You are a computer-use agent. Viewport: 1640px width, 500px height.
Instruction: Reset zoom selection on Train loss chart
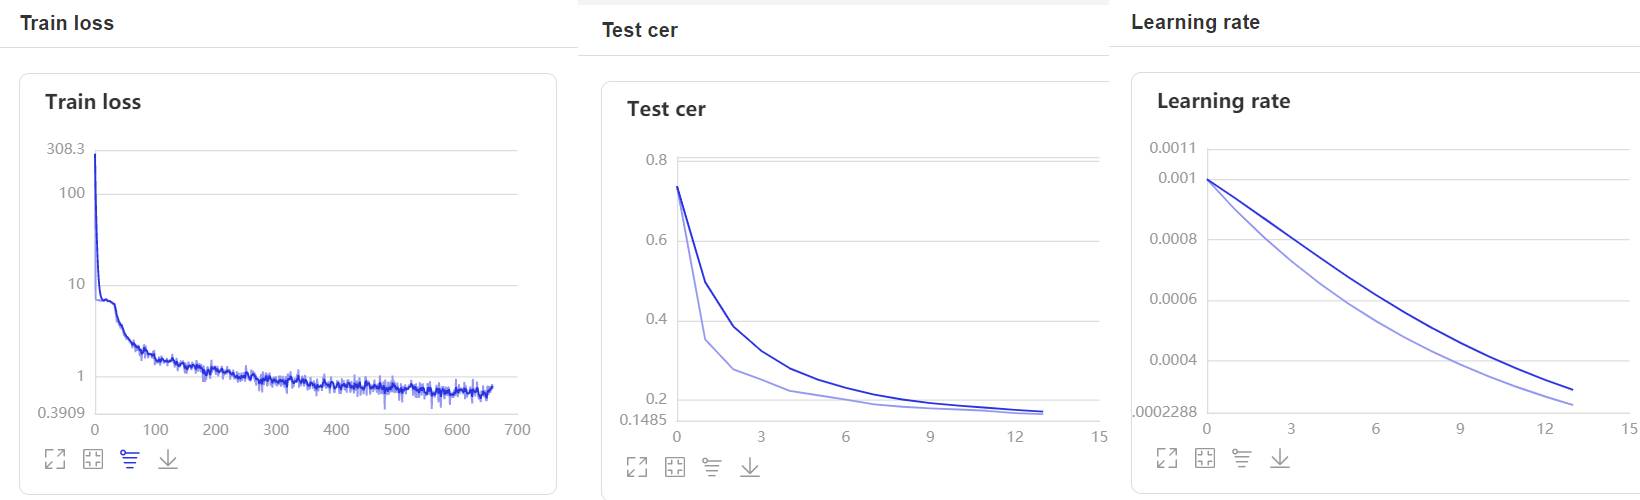[x=93, y=459]
